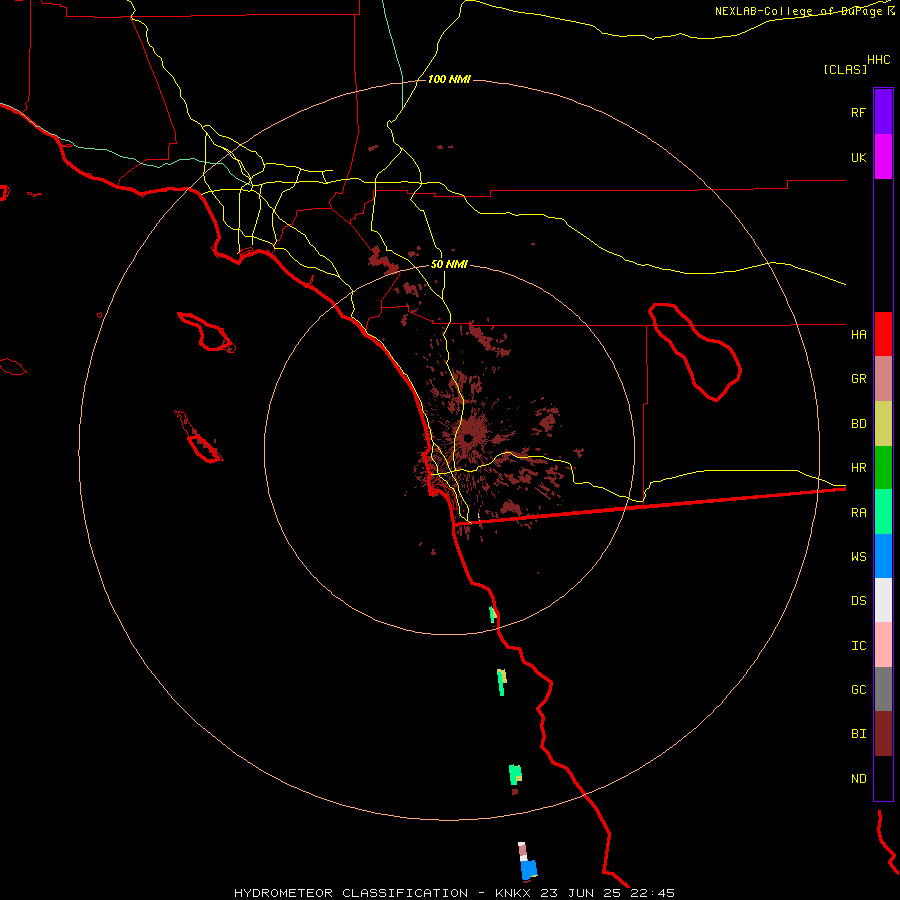Click the 'BD' legend label
Image resolution: width=900 pixels, height=900 pixels.
(859, 424)
